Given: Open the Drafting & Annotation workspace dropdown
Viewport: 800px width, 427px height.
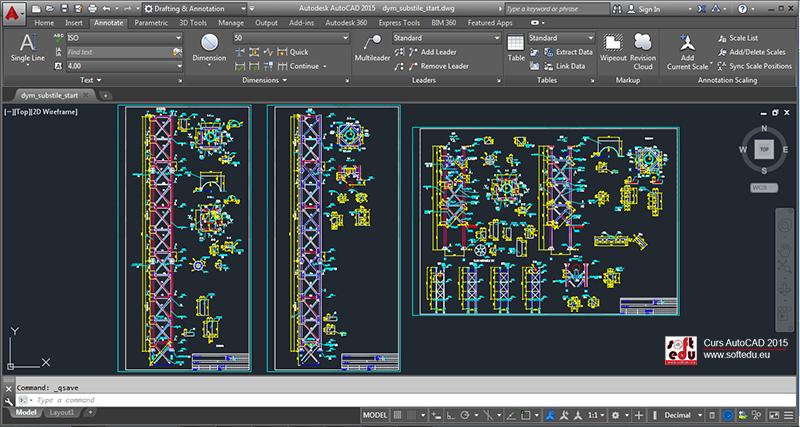Looking at the screenshot, I should click(192, 9).
